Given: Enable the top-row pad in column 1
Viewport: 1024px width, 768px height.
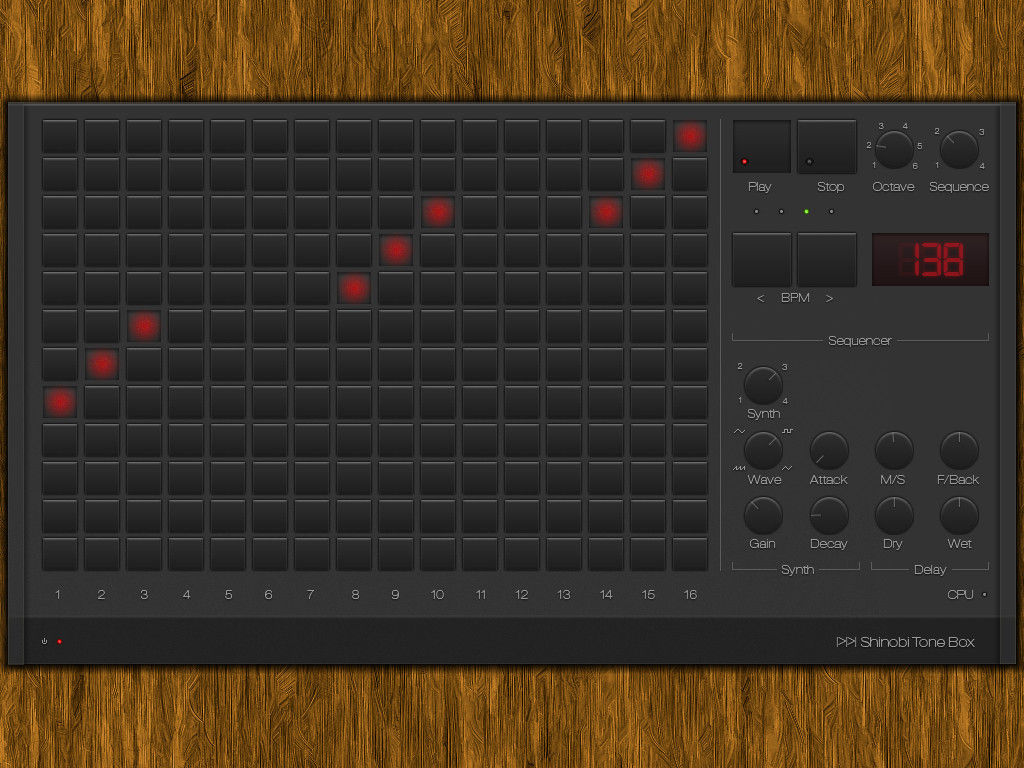Looking at the screenshot, I should pos(59,136).
